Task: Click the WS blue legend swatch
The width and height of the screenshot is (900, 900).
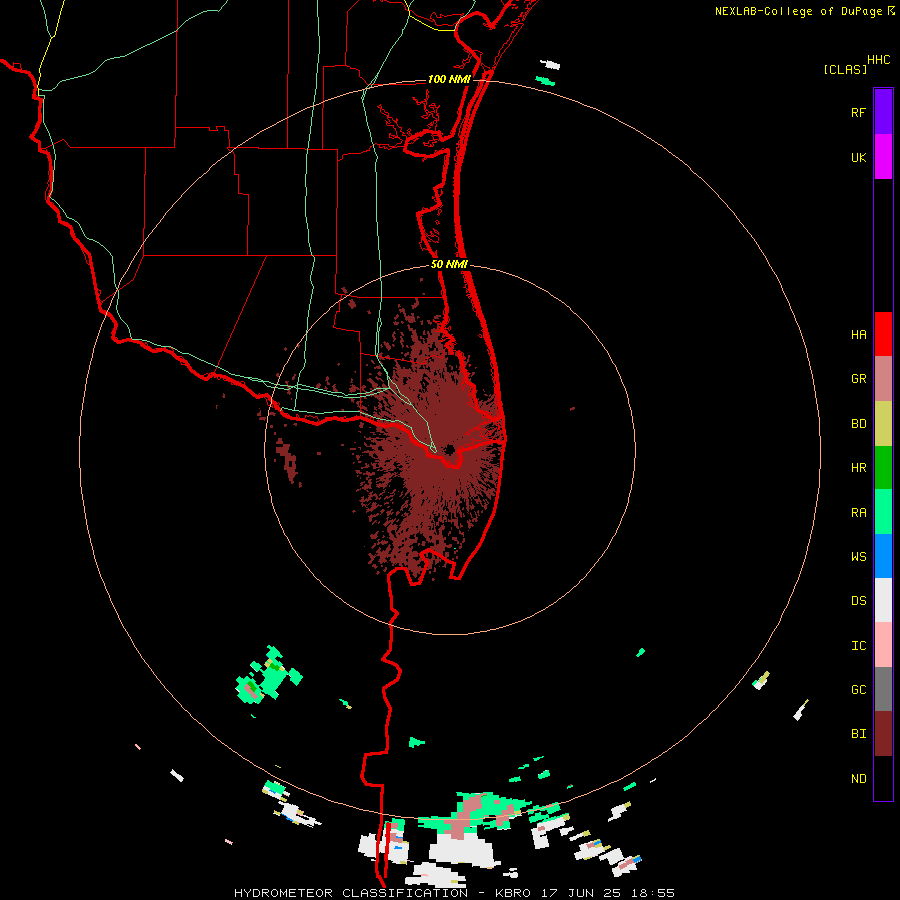Action: pos(883,556)
